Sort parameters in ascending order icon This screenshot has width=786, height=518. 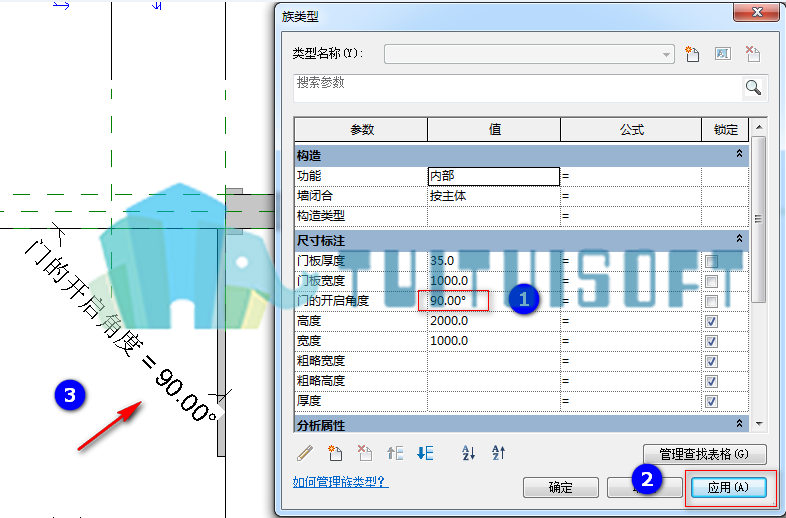pos(468,453)
